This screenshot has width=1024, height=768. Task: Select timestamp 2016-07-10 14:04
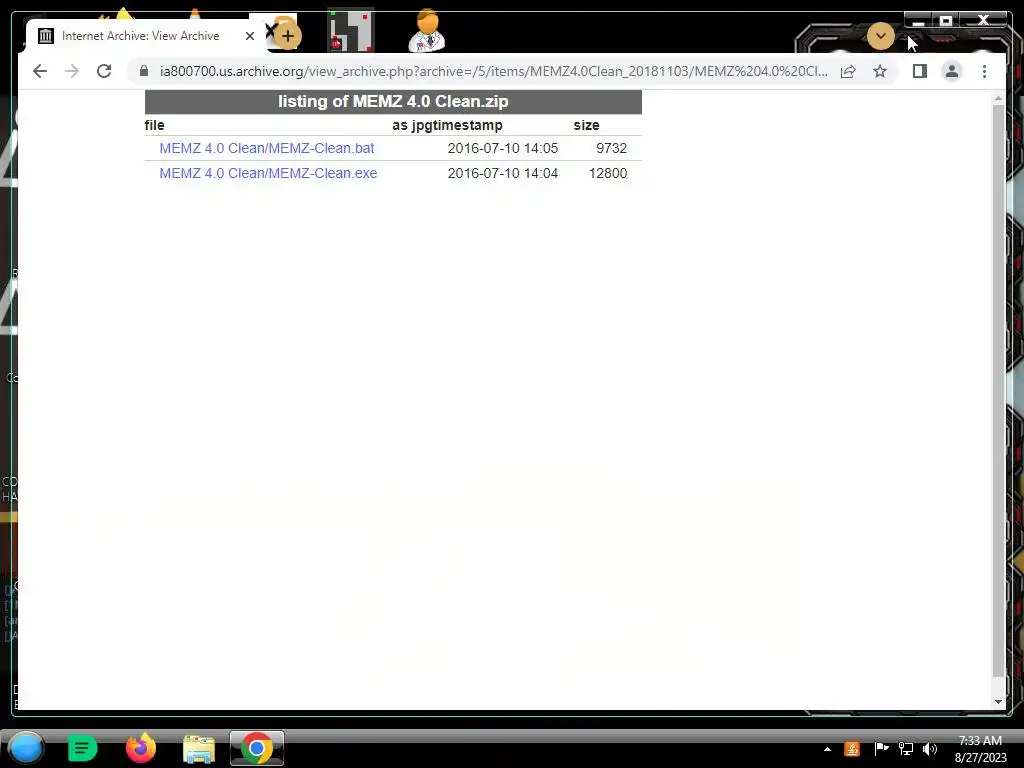pyautogui.click(x=502, y=173)
